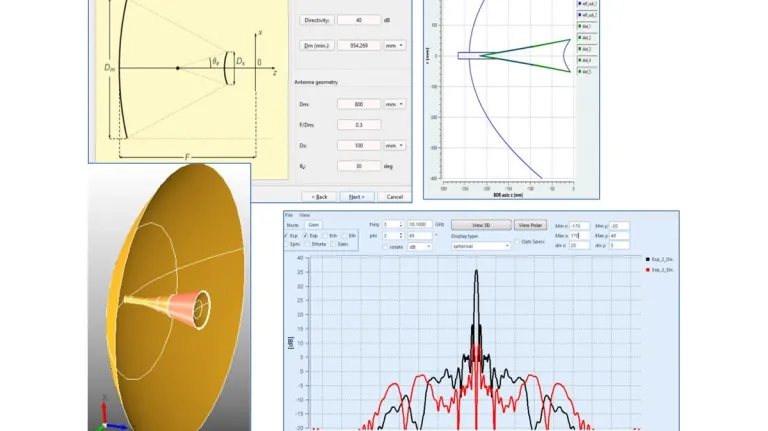Click the Max y field
The image size is (768, 431).
coord(619,236)
